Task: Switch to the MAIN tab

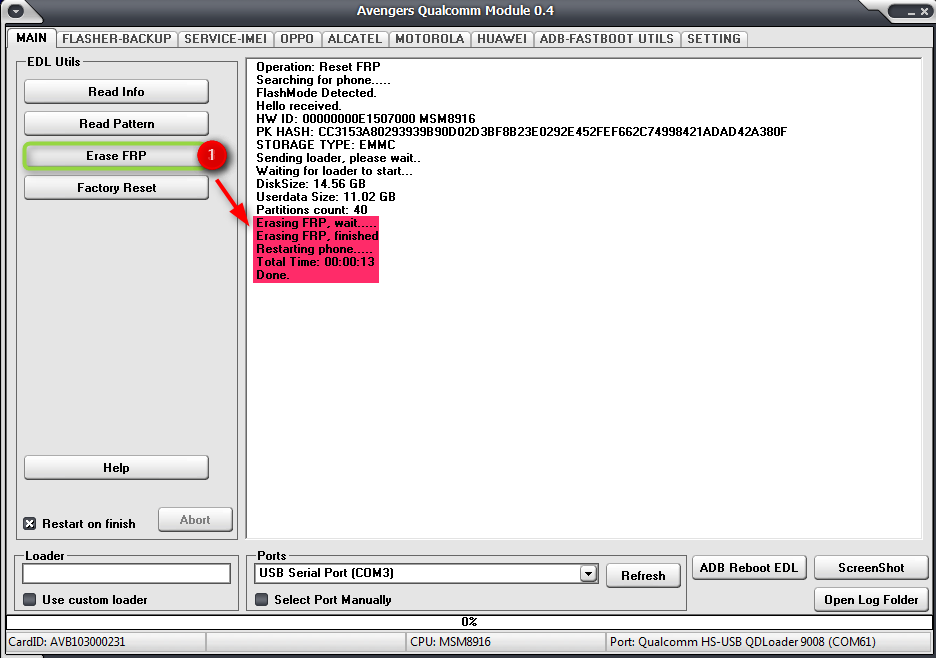Action: pyautogui.click(x=32, y=38)
